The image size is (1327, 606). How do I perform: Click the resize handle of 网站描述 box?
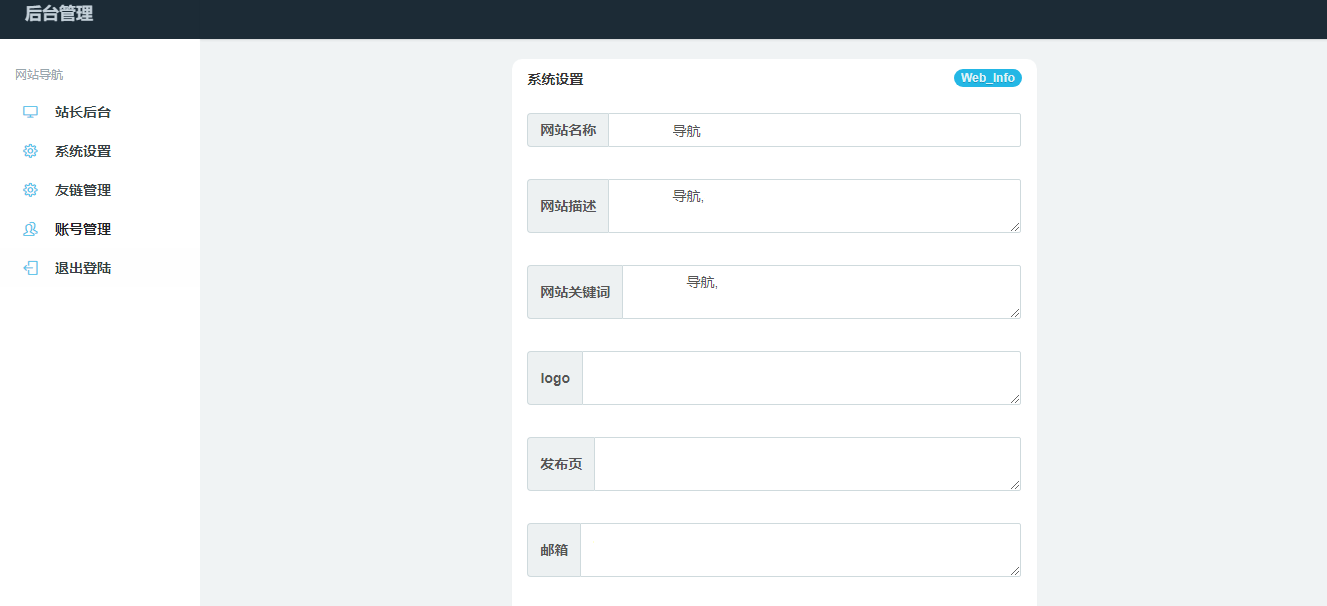pyautogui.click(x=1015, y=227)
